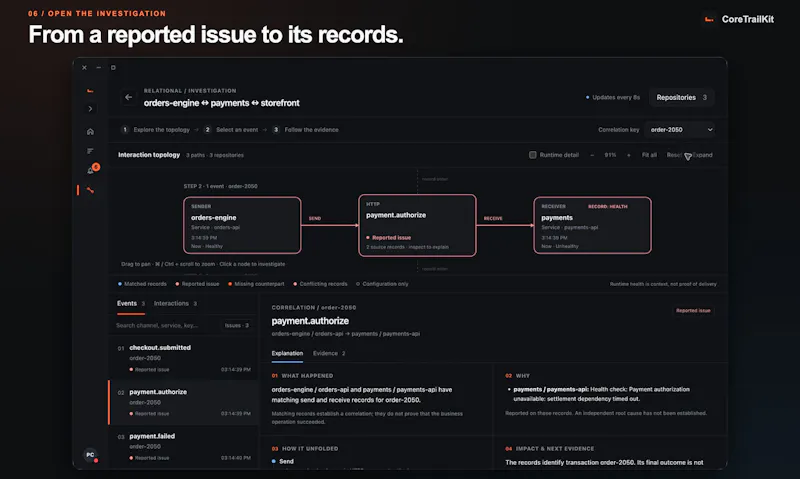Click the STEP 2 - 1 event order-2050 label
800x479 pixels.
point(220,187)
